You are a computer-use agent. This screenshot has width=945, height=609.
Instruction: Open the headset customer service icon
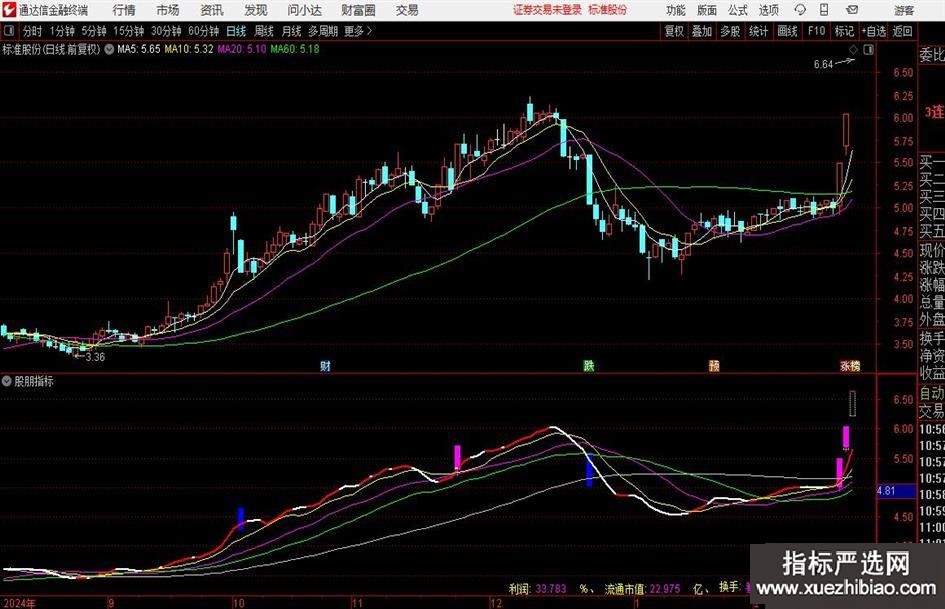(800, 10)
